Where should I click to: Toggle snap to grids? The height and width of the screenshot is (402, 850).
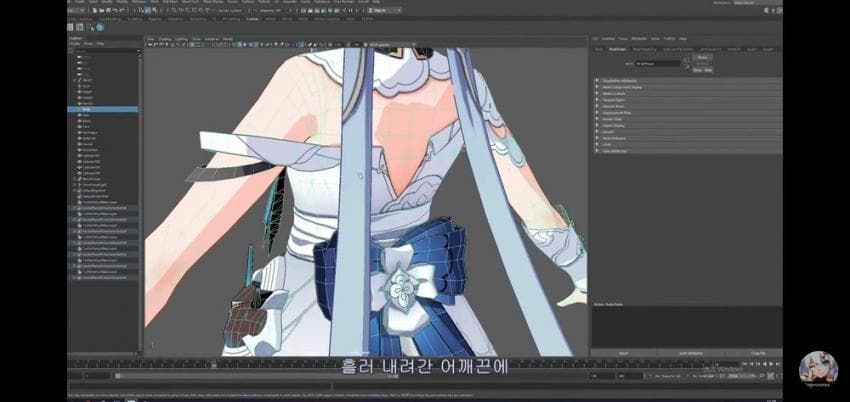pyautogui.click(x=175, y=10)
